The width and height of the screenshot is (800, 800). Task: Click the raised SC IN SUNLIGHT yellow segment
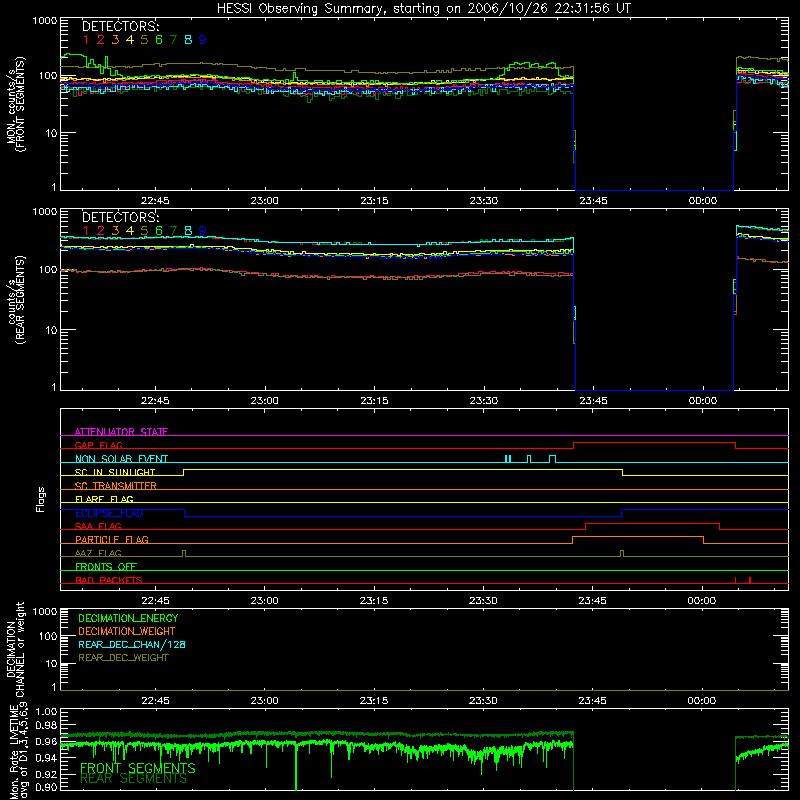tap(403, 469)
